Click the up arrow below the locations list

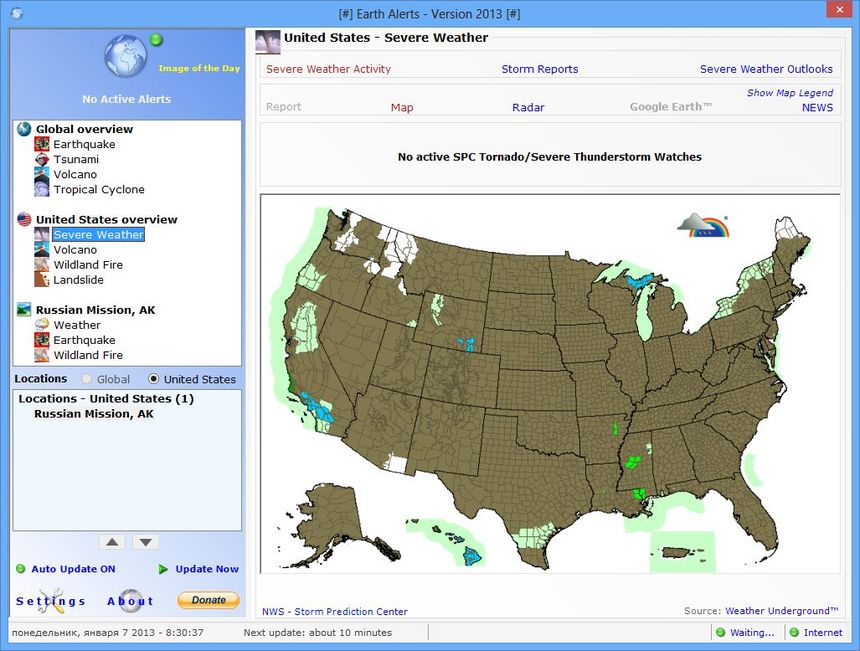[113, 541]
